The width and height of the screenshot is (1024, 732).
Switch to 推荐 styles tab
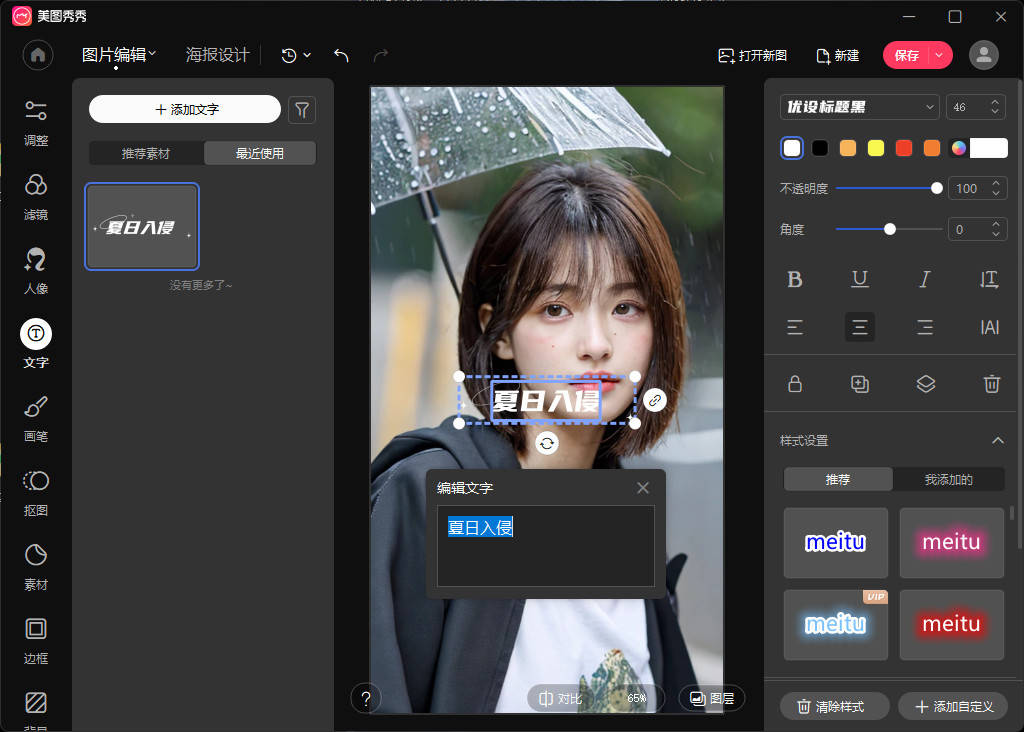point(838,479)
